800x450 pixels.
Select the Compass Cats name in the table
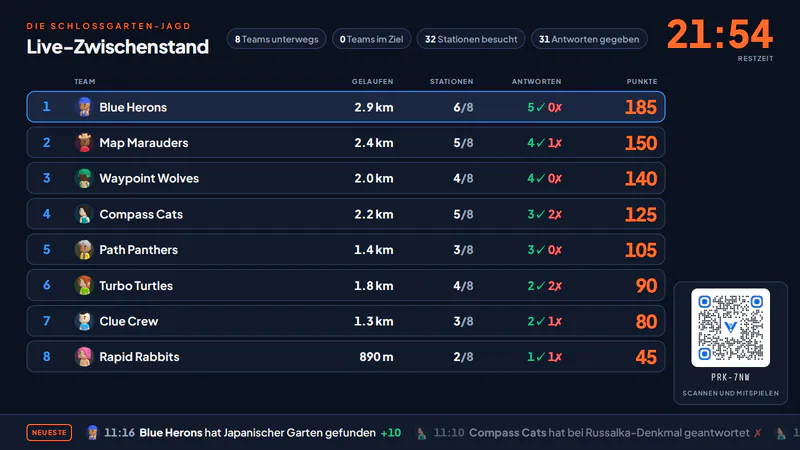(141, 214)
